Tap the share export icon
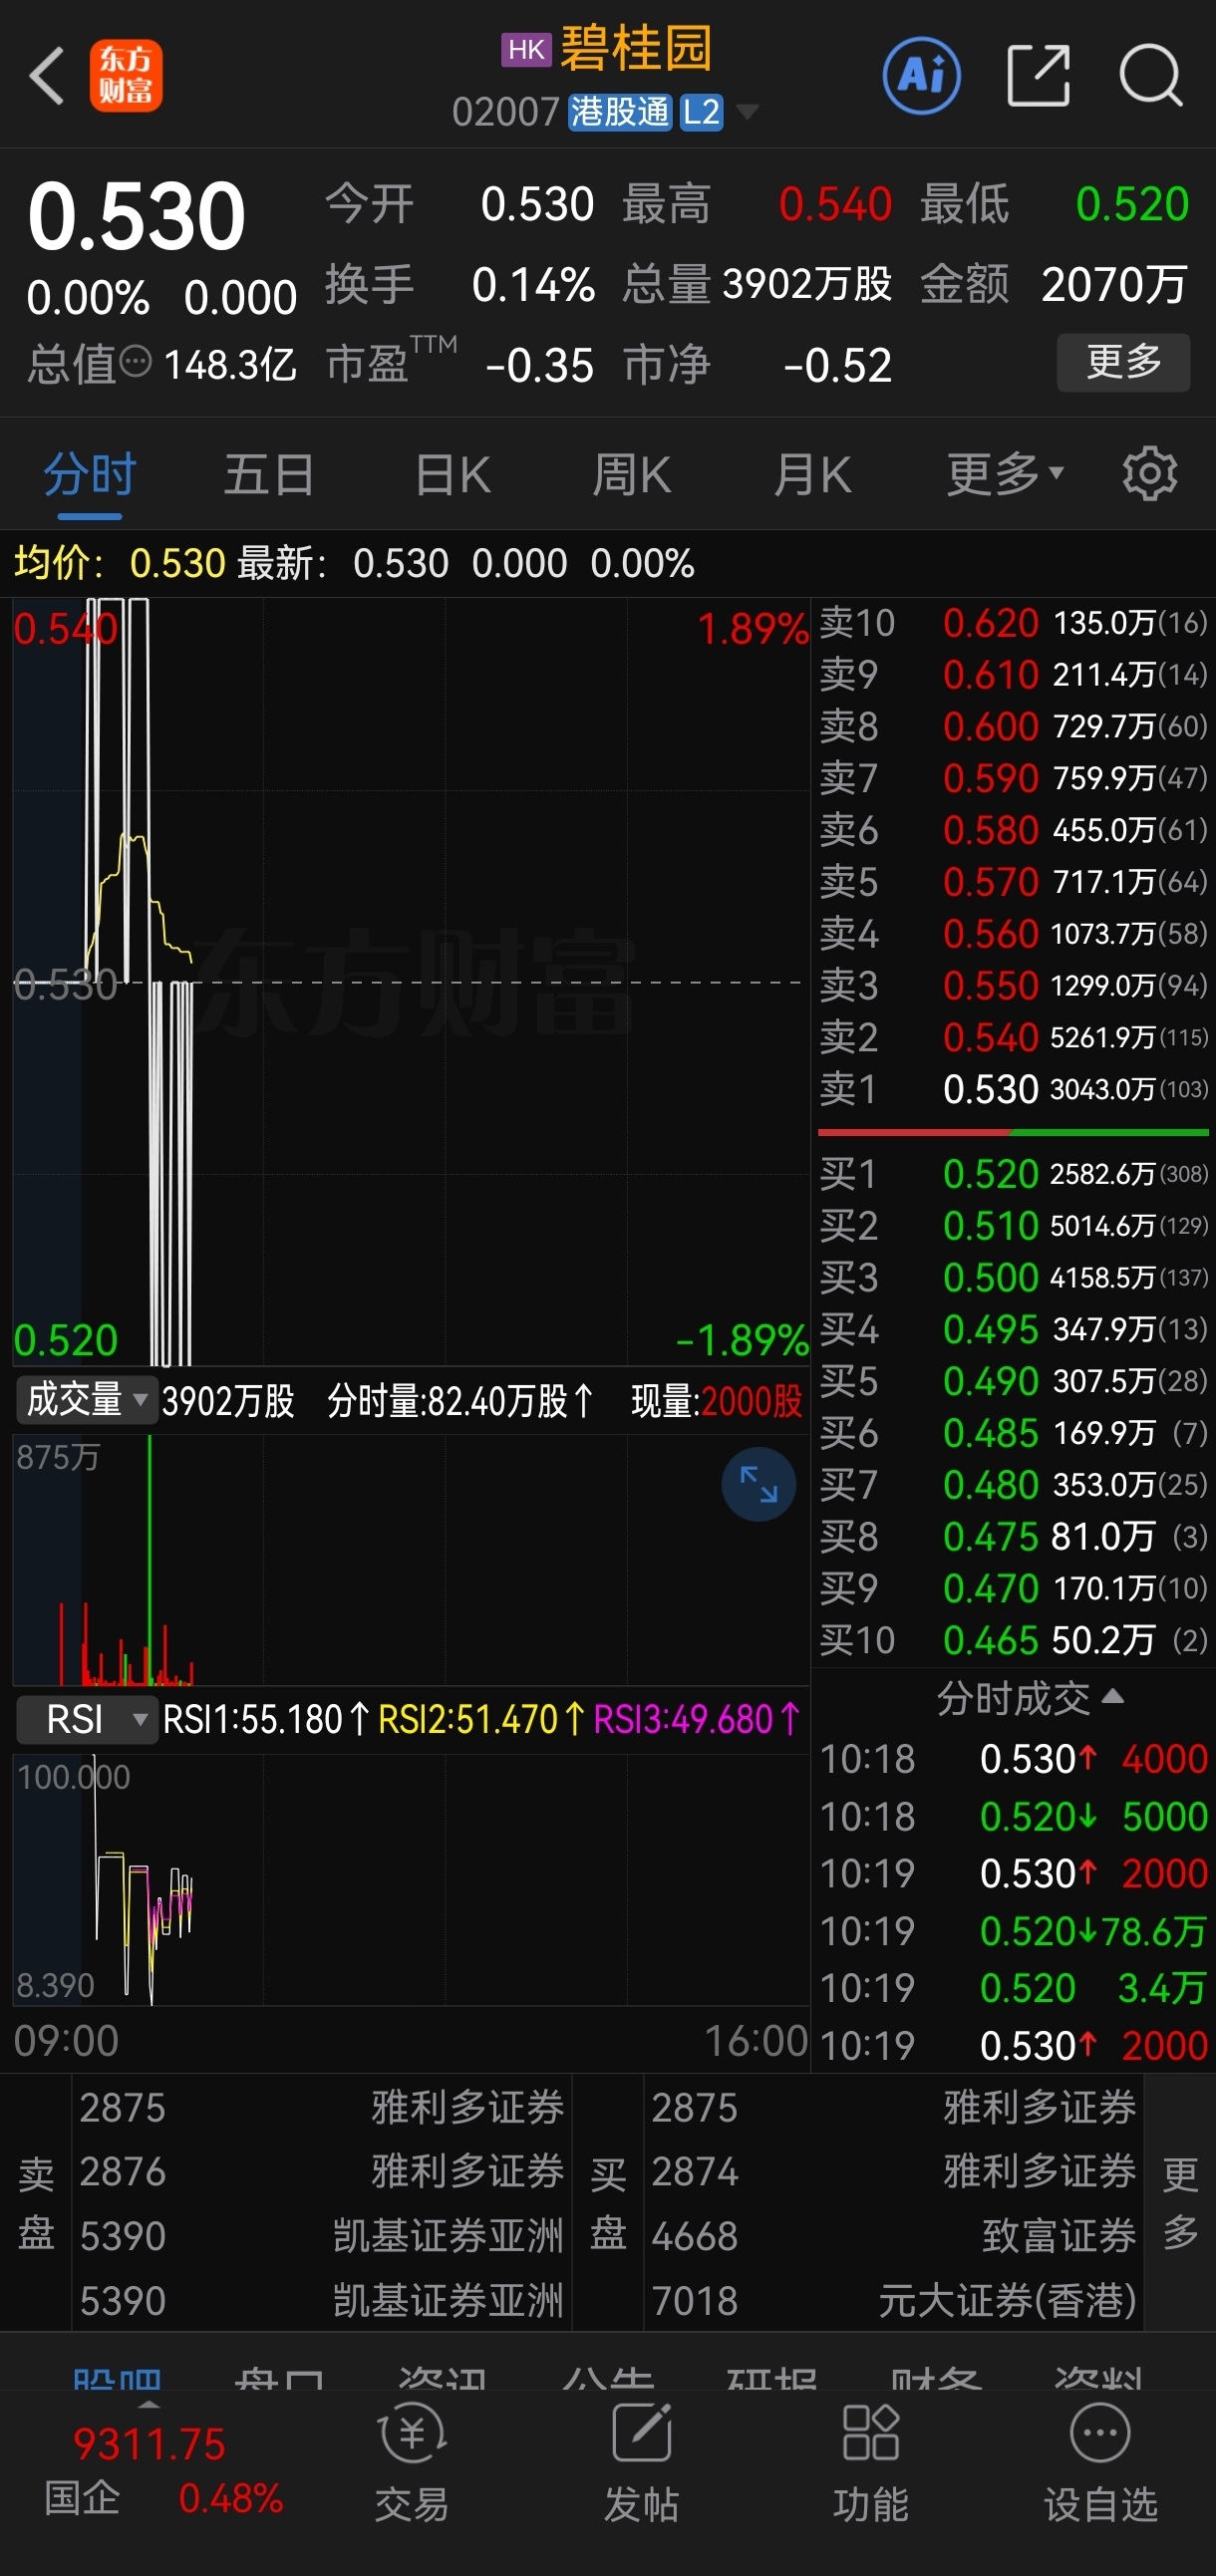 [x=1038, y=75]
